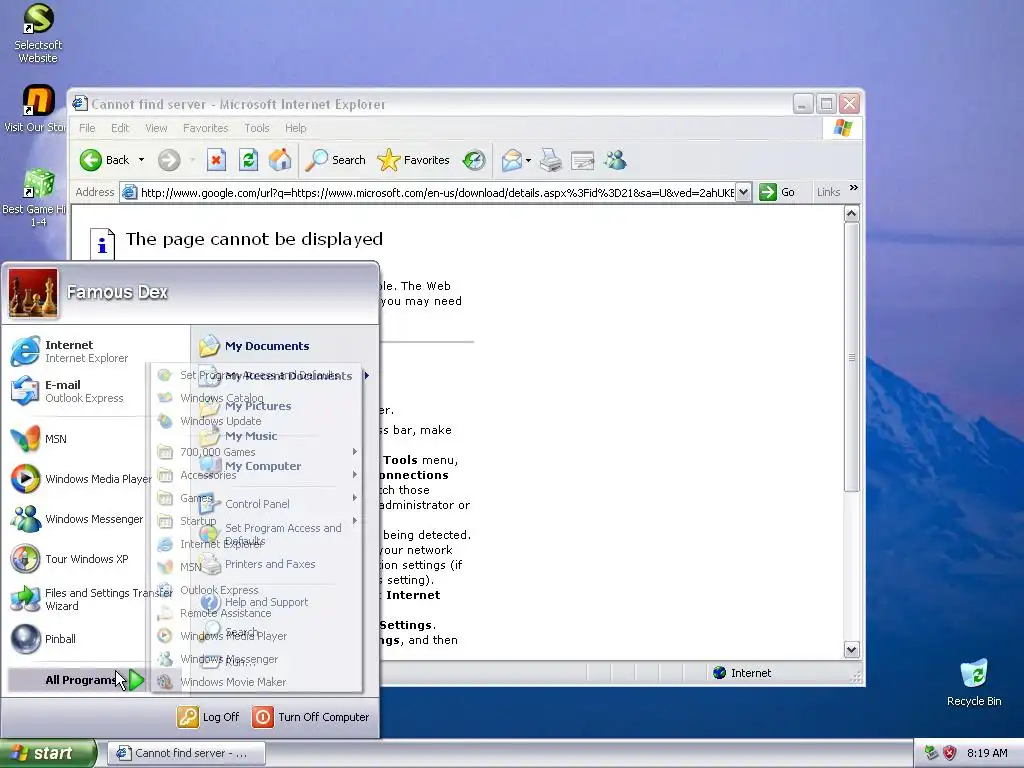Open the Mail button dropdown arrow
The width and height of the screenshot is (1024, 768).
[528, 160]
